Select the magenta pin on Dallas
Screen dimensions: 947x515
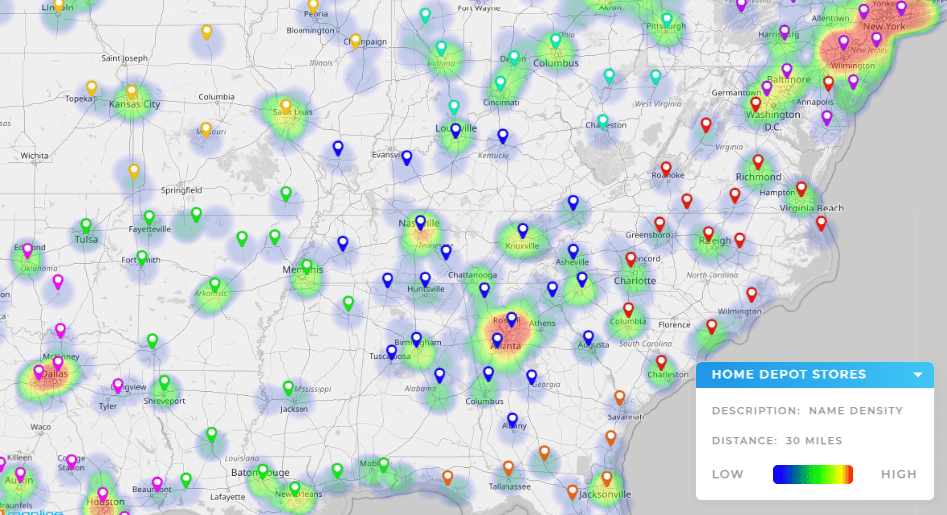point(40,372)
